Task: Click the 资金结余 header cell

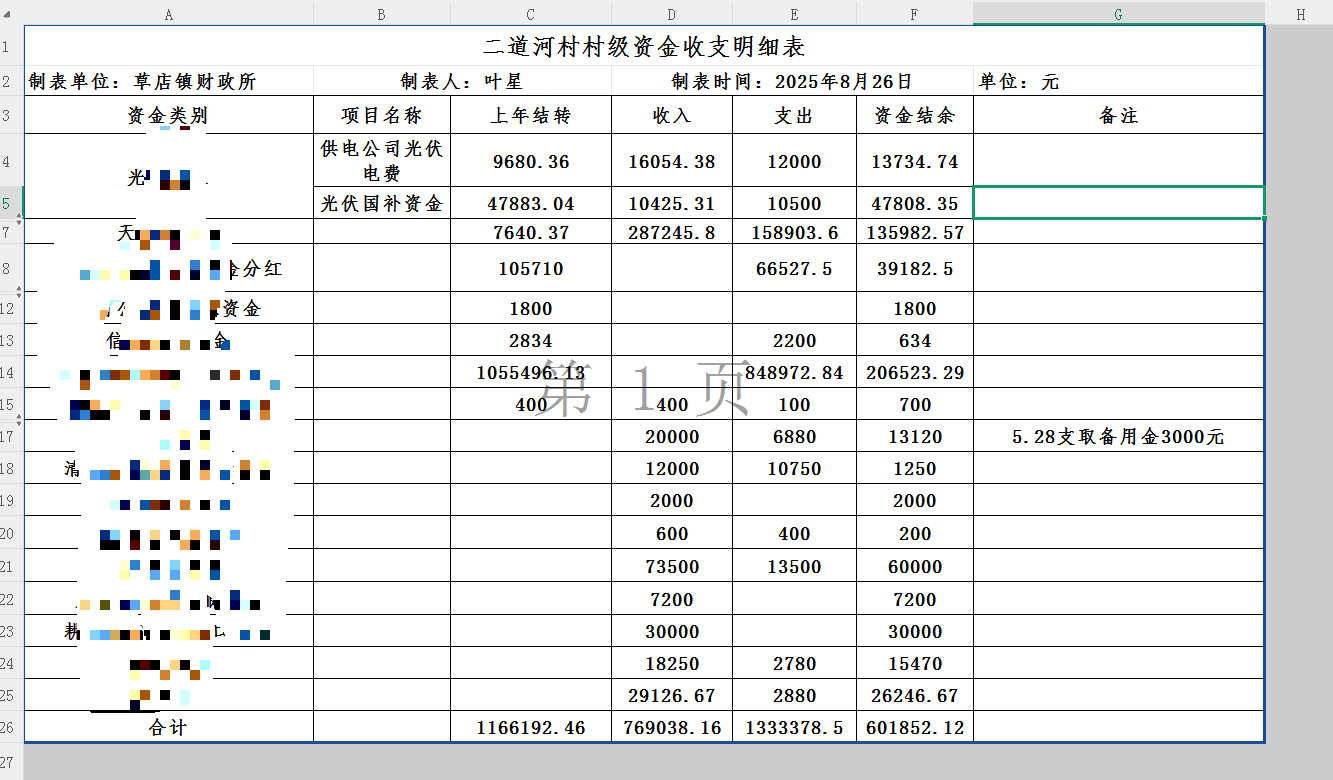Action: click(914, 115)
